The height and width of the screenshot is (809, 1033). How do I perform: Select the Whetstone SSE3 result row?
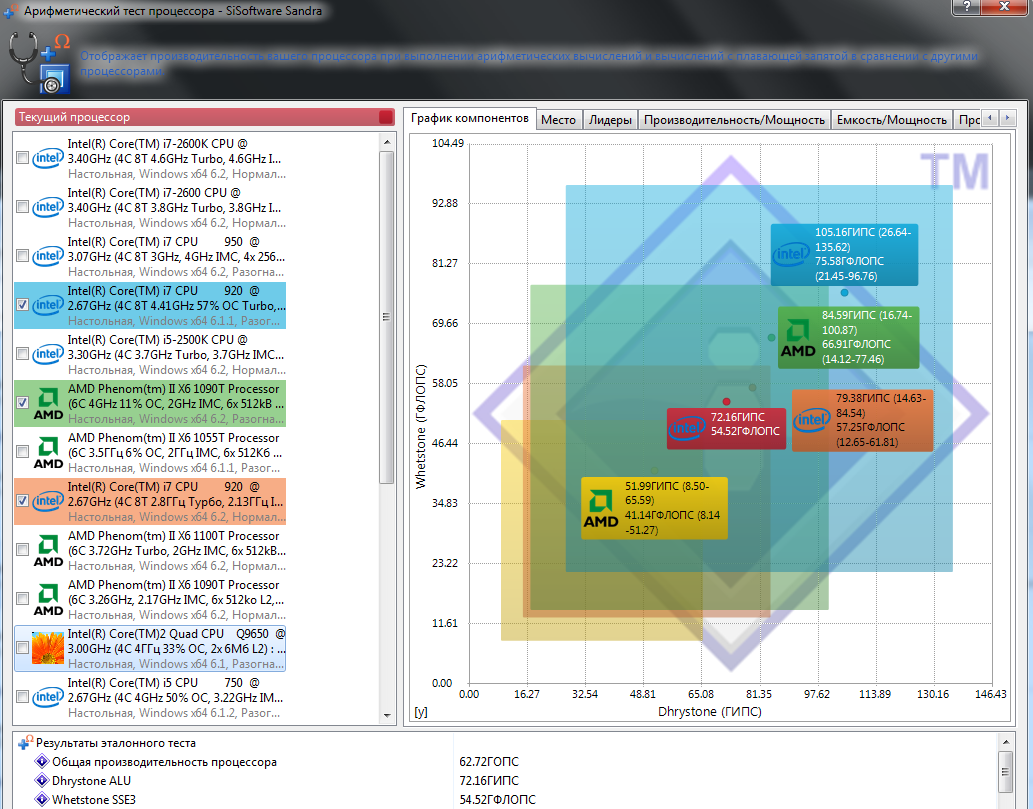point(507,799)
